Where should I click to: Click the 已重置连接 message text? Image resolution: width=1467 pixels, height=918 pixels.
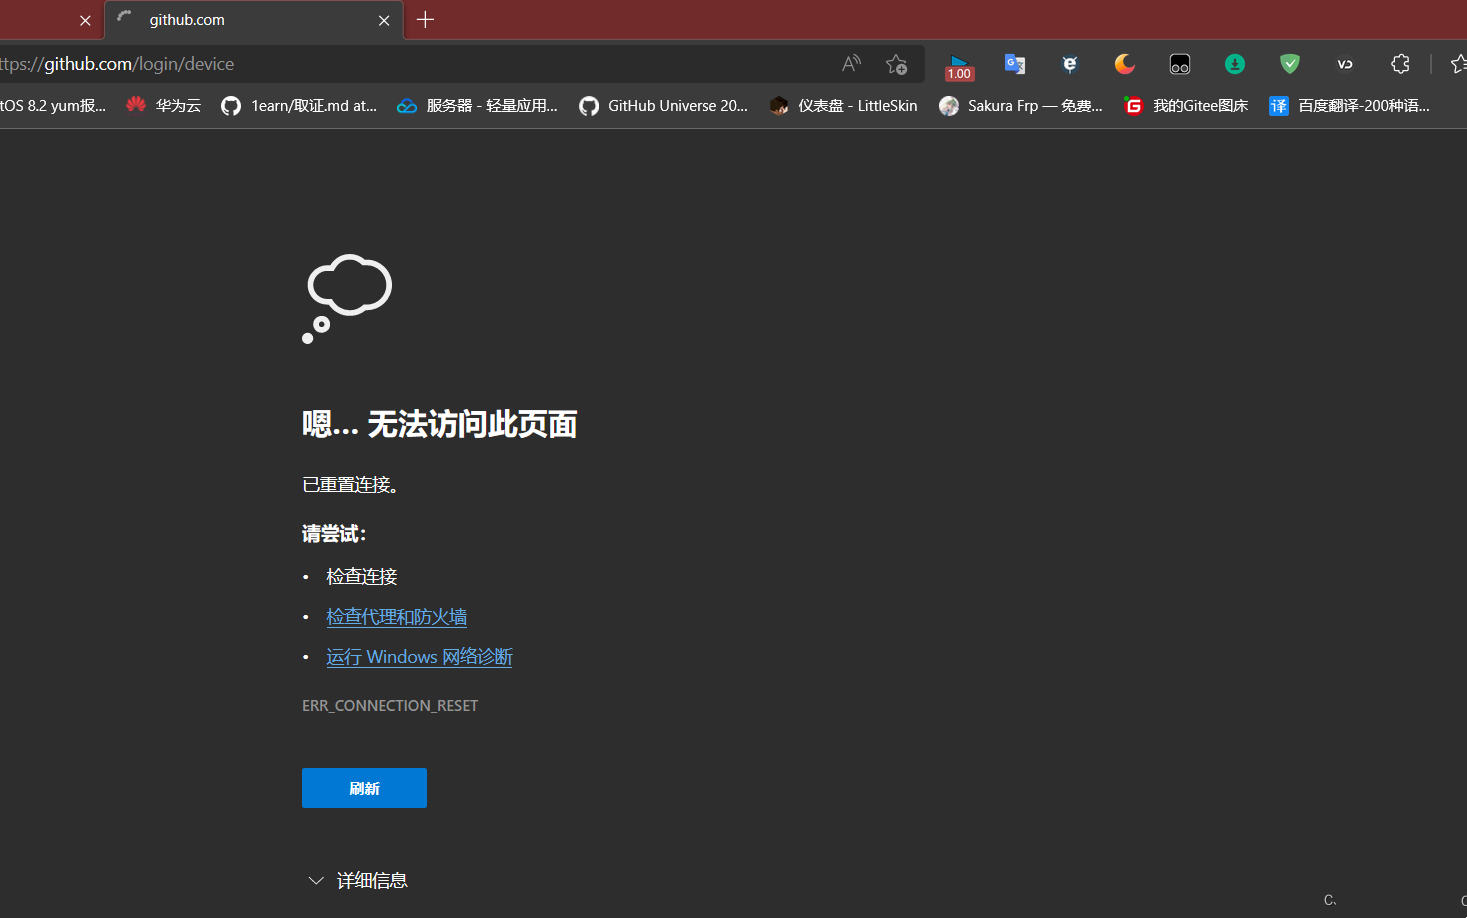coord(350,485)
